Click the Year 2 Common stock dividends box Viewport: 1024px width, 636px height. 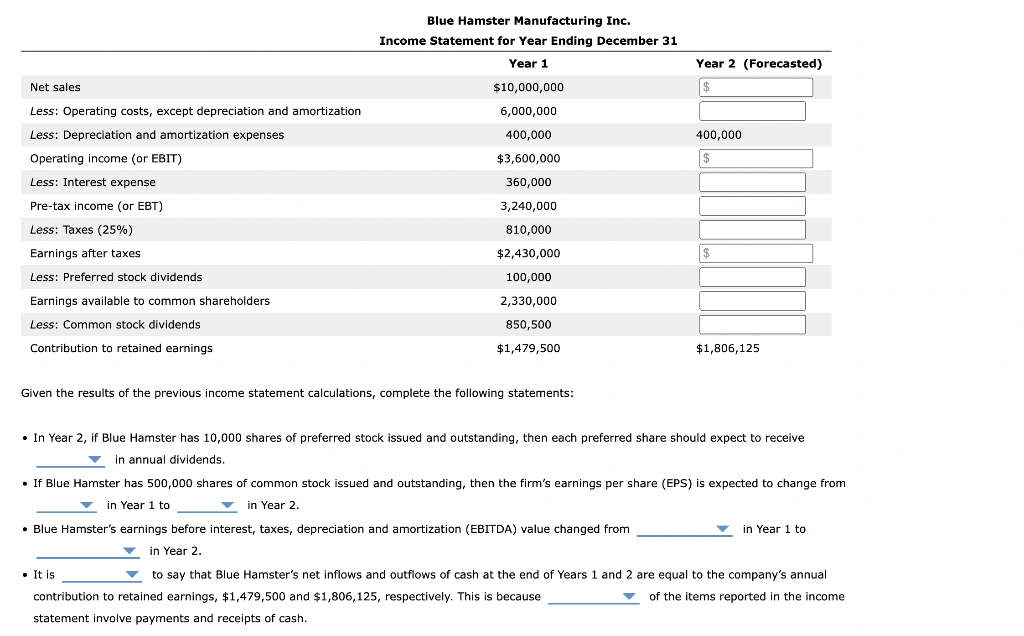(x=752, y=324)
